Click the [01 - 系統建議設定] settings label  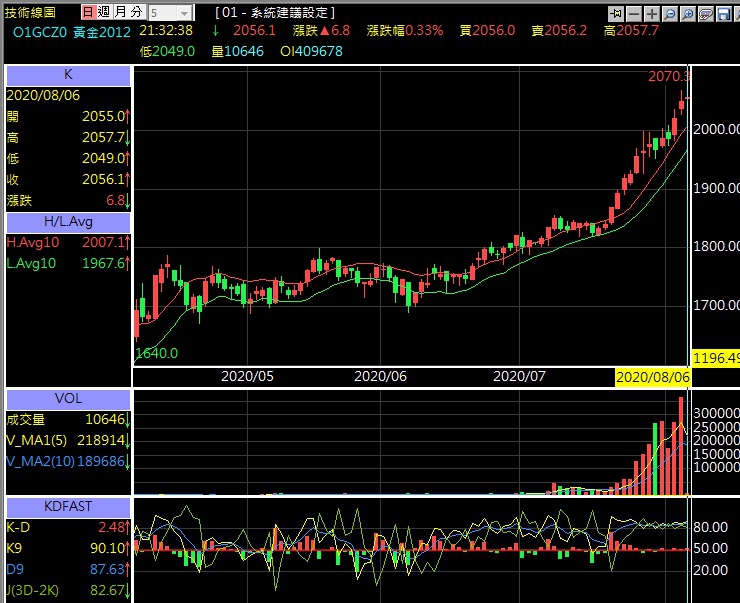[x=275, y=13]
